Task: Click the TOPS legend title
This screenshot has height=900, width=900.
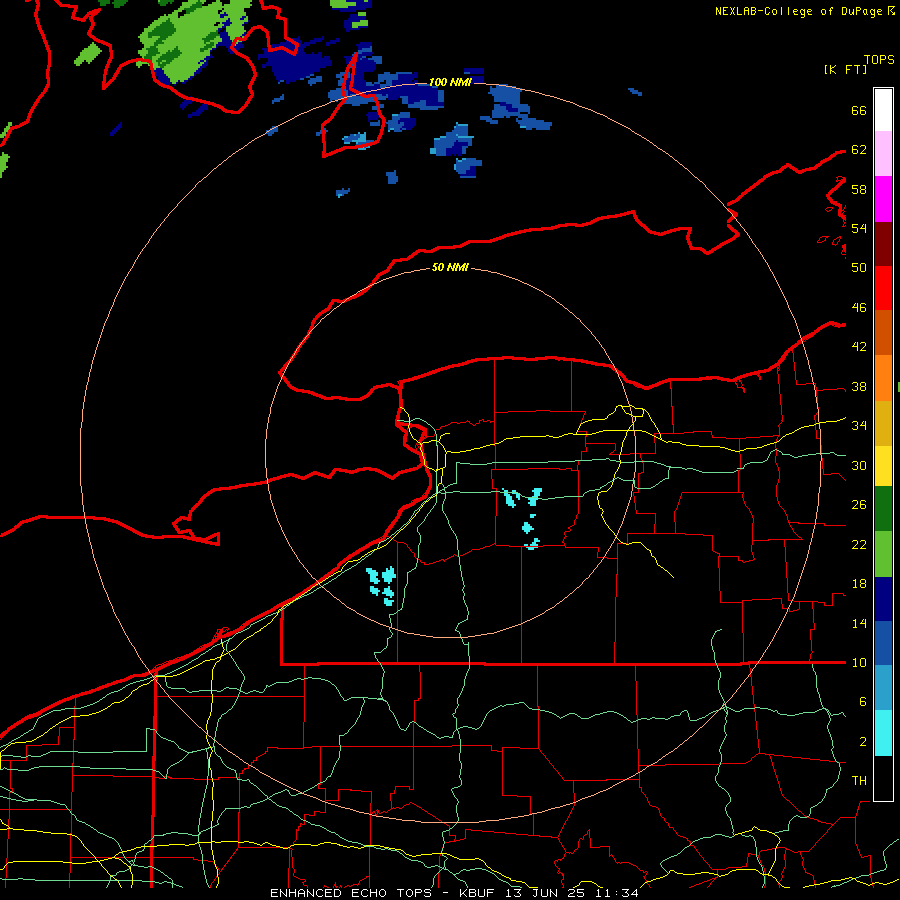Action: click(x=879, y=60)
